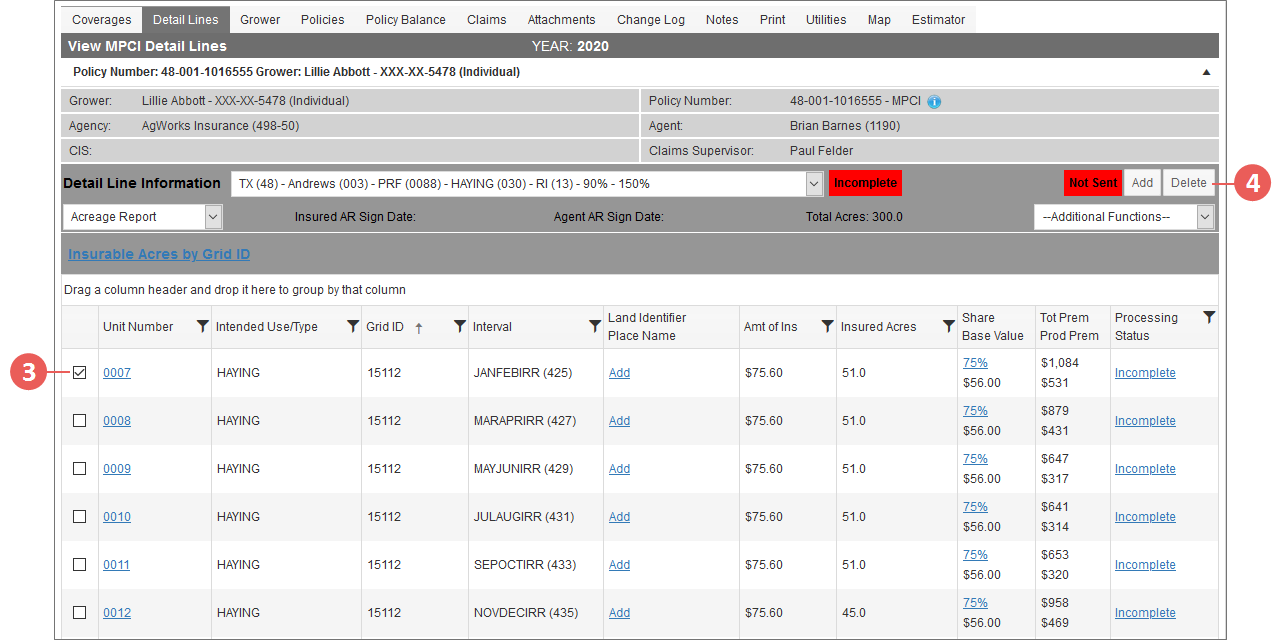Open the Notes tab
The width and height of the screenshot is (1282, 640).
(722, 20)
